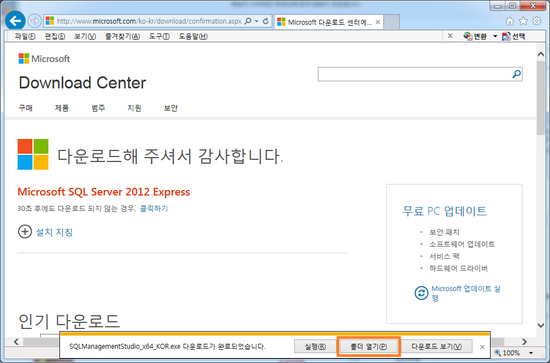
Task: Open the 파일(F) menu
Action: pyautogui.click(x=25, y=36)
